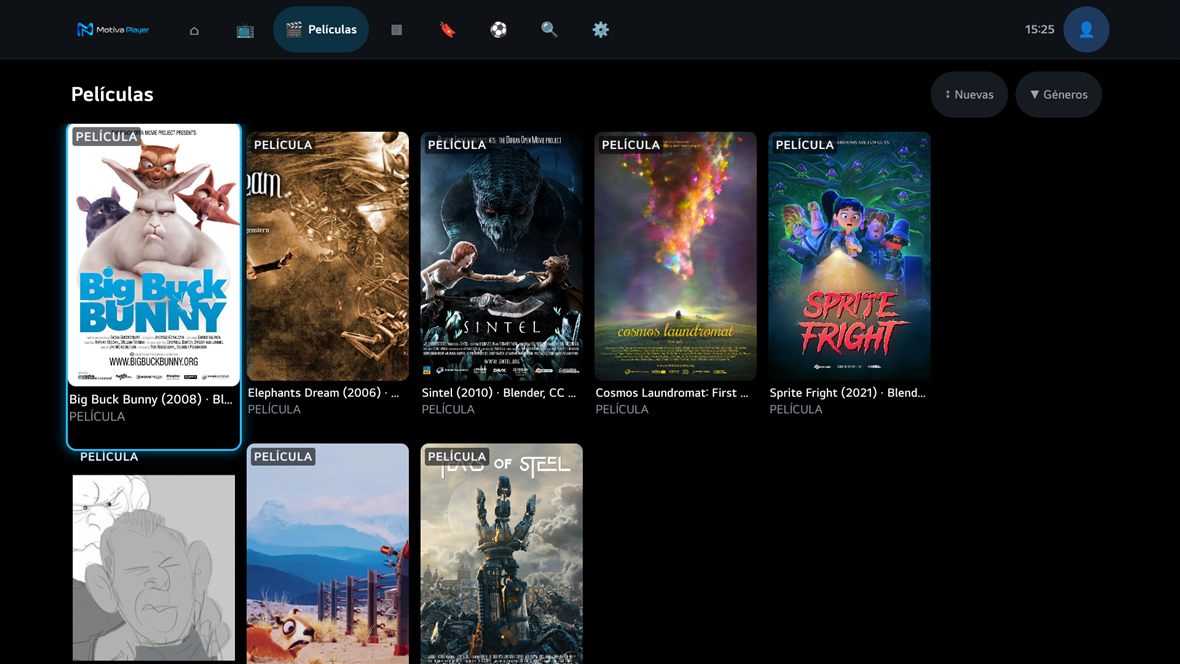Open the Sintel movie poster
This screenshot has width=1180, height=664.
click(x=502, y=256)
